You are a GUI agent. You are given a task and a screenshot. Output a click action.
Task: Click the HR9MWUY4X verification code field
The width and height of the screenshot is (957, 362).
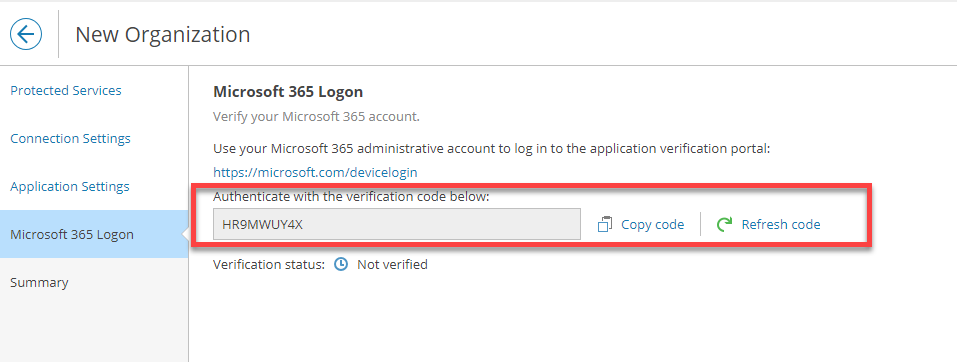(397, 224)
